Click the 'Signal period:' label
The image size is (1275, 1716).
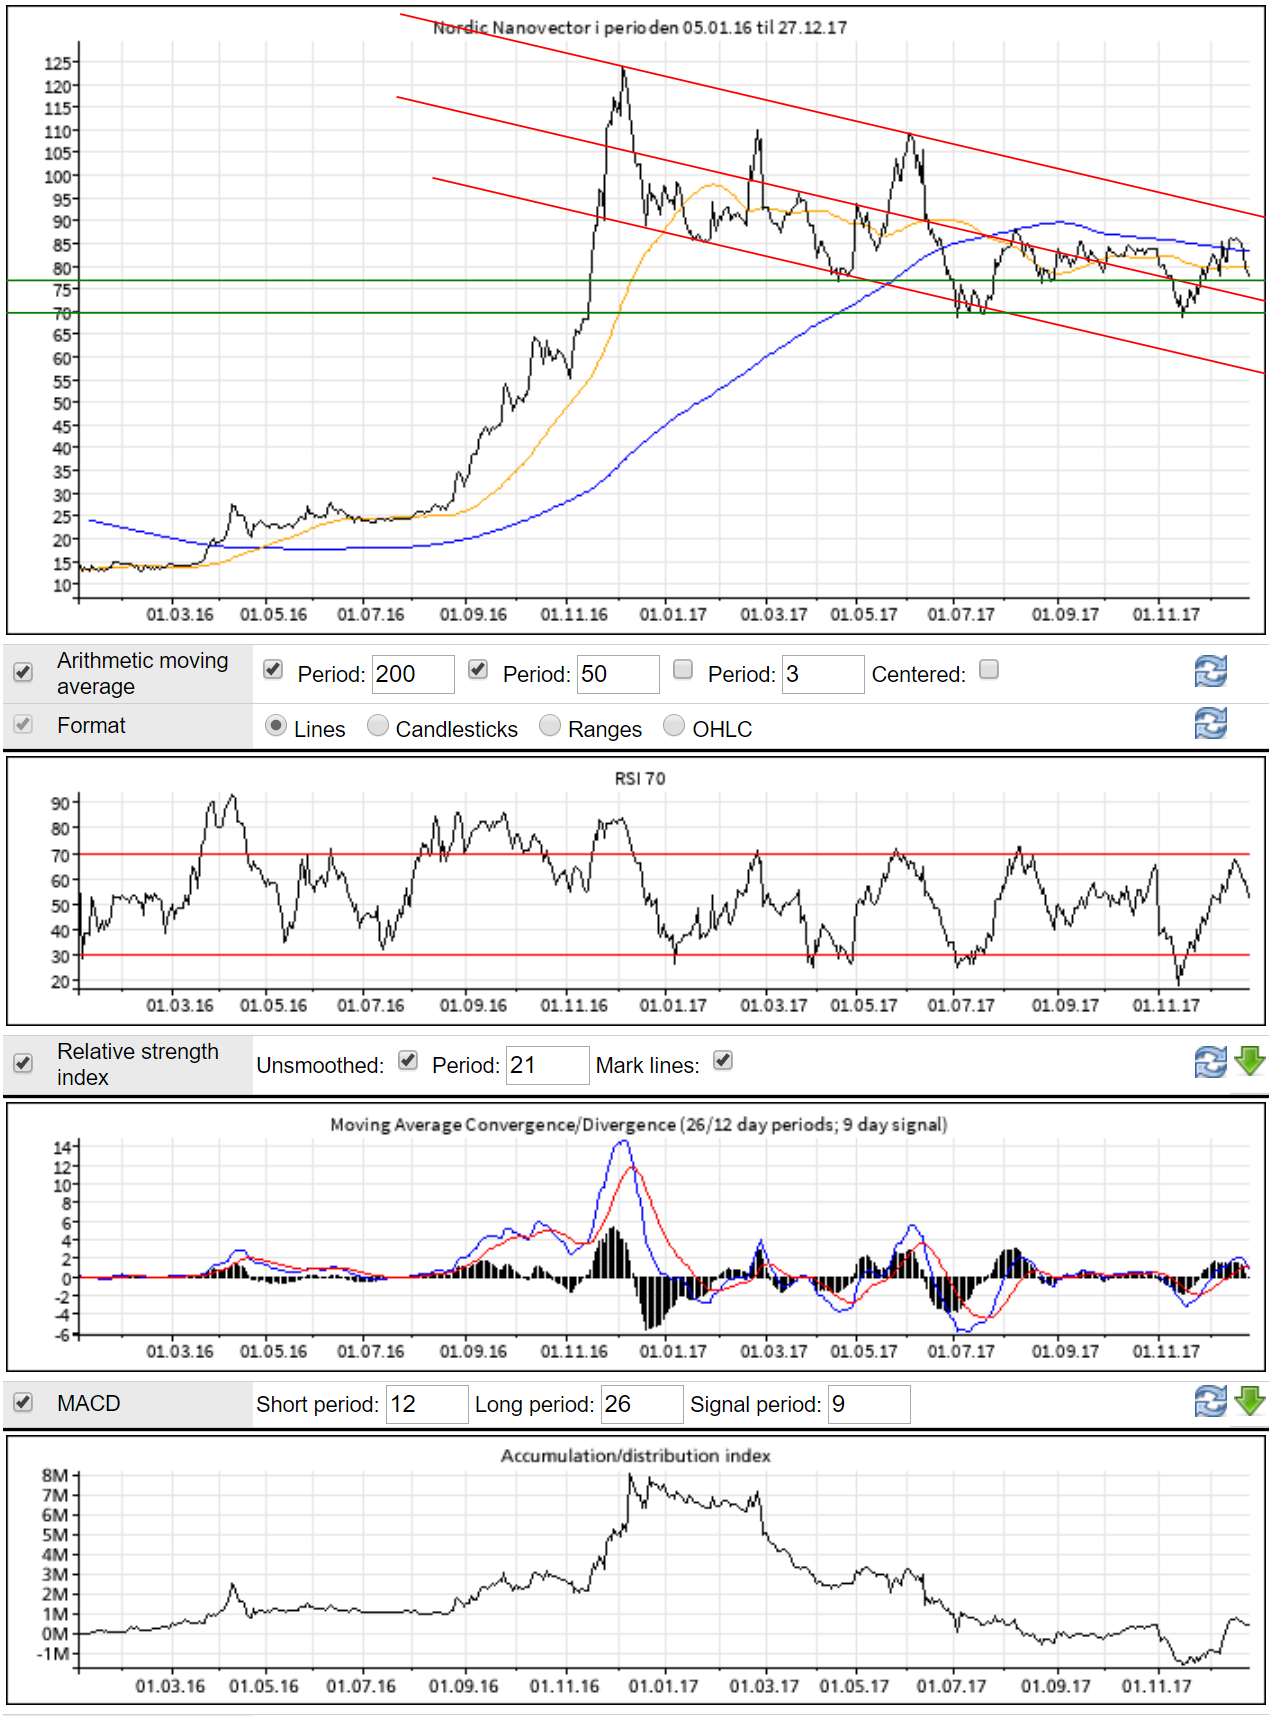(x=755, y=1404)
